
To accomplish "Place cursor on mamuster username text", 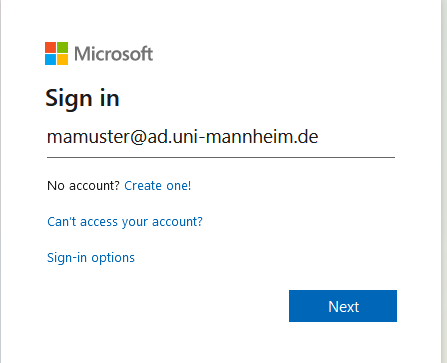I will coord(88,137).
